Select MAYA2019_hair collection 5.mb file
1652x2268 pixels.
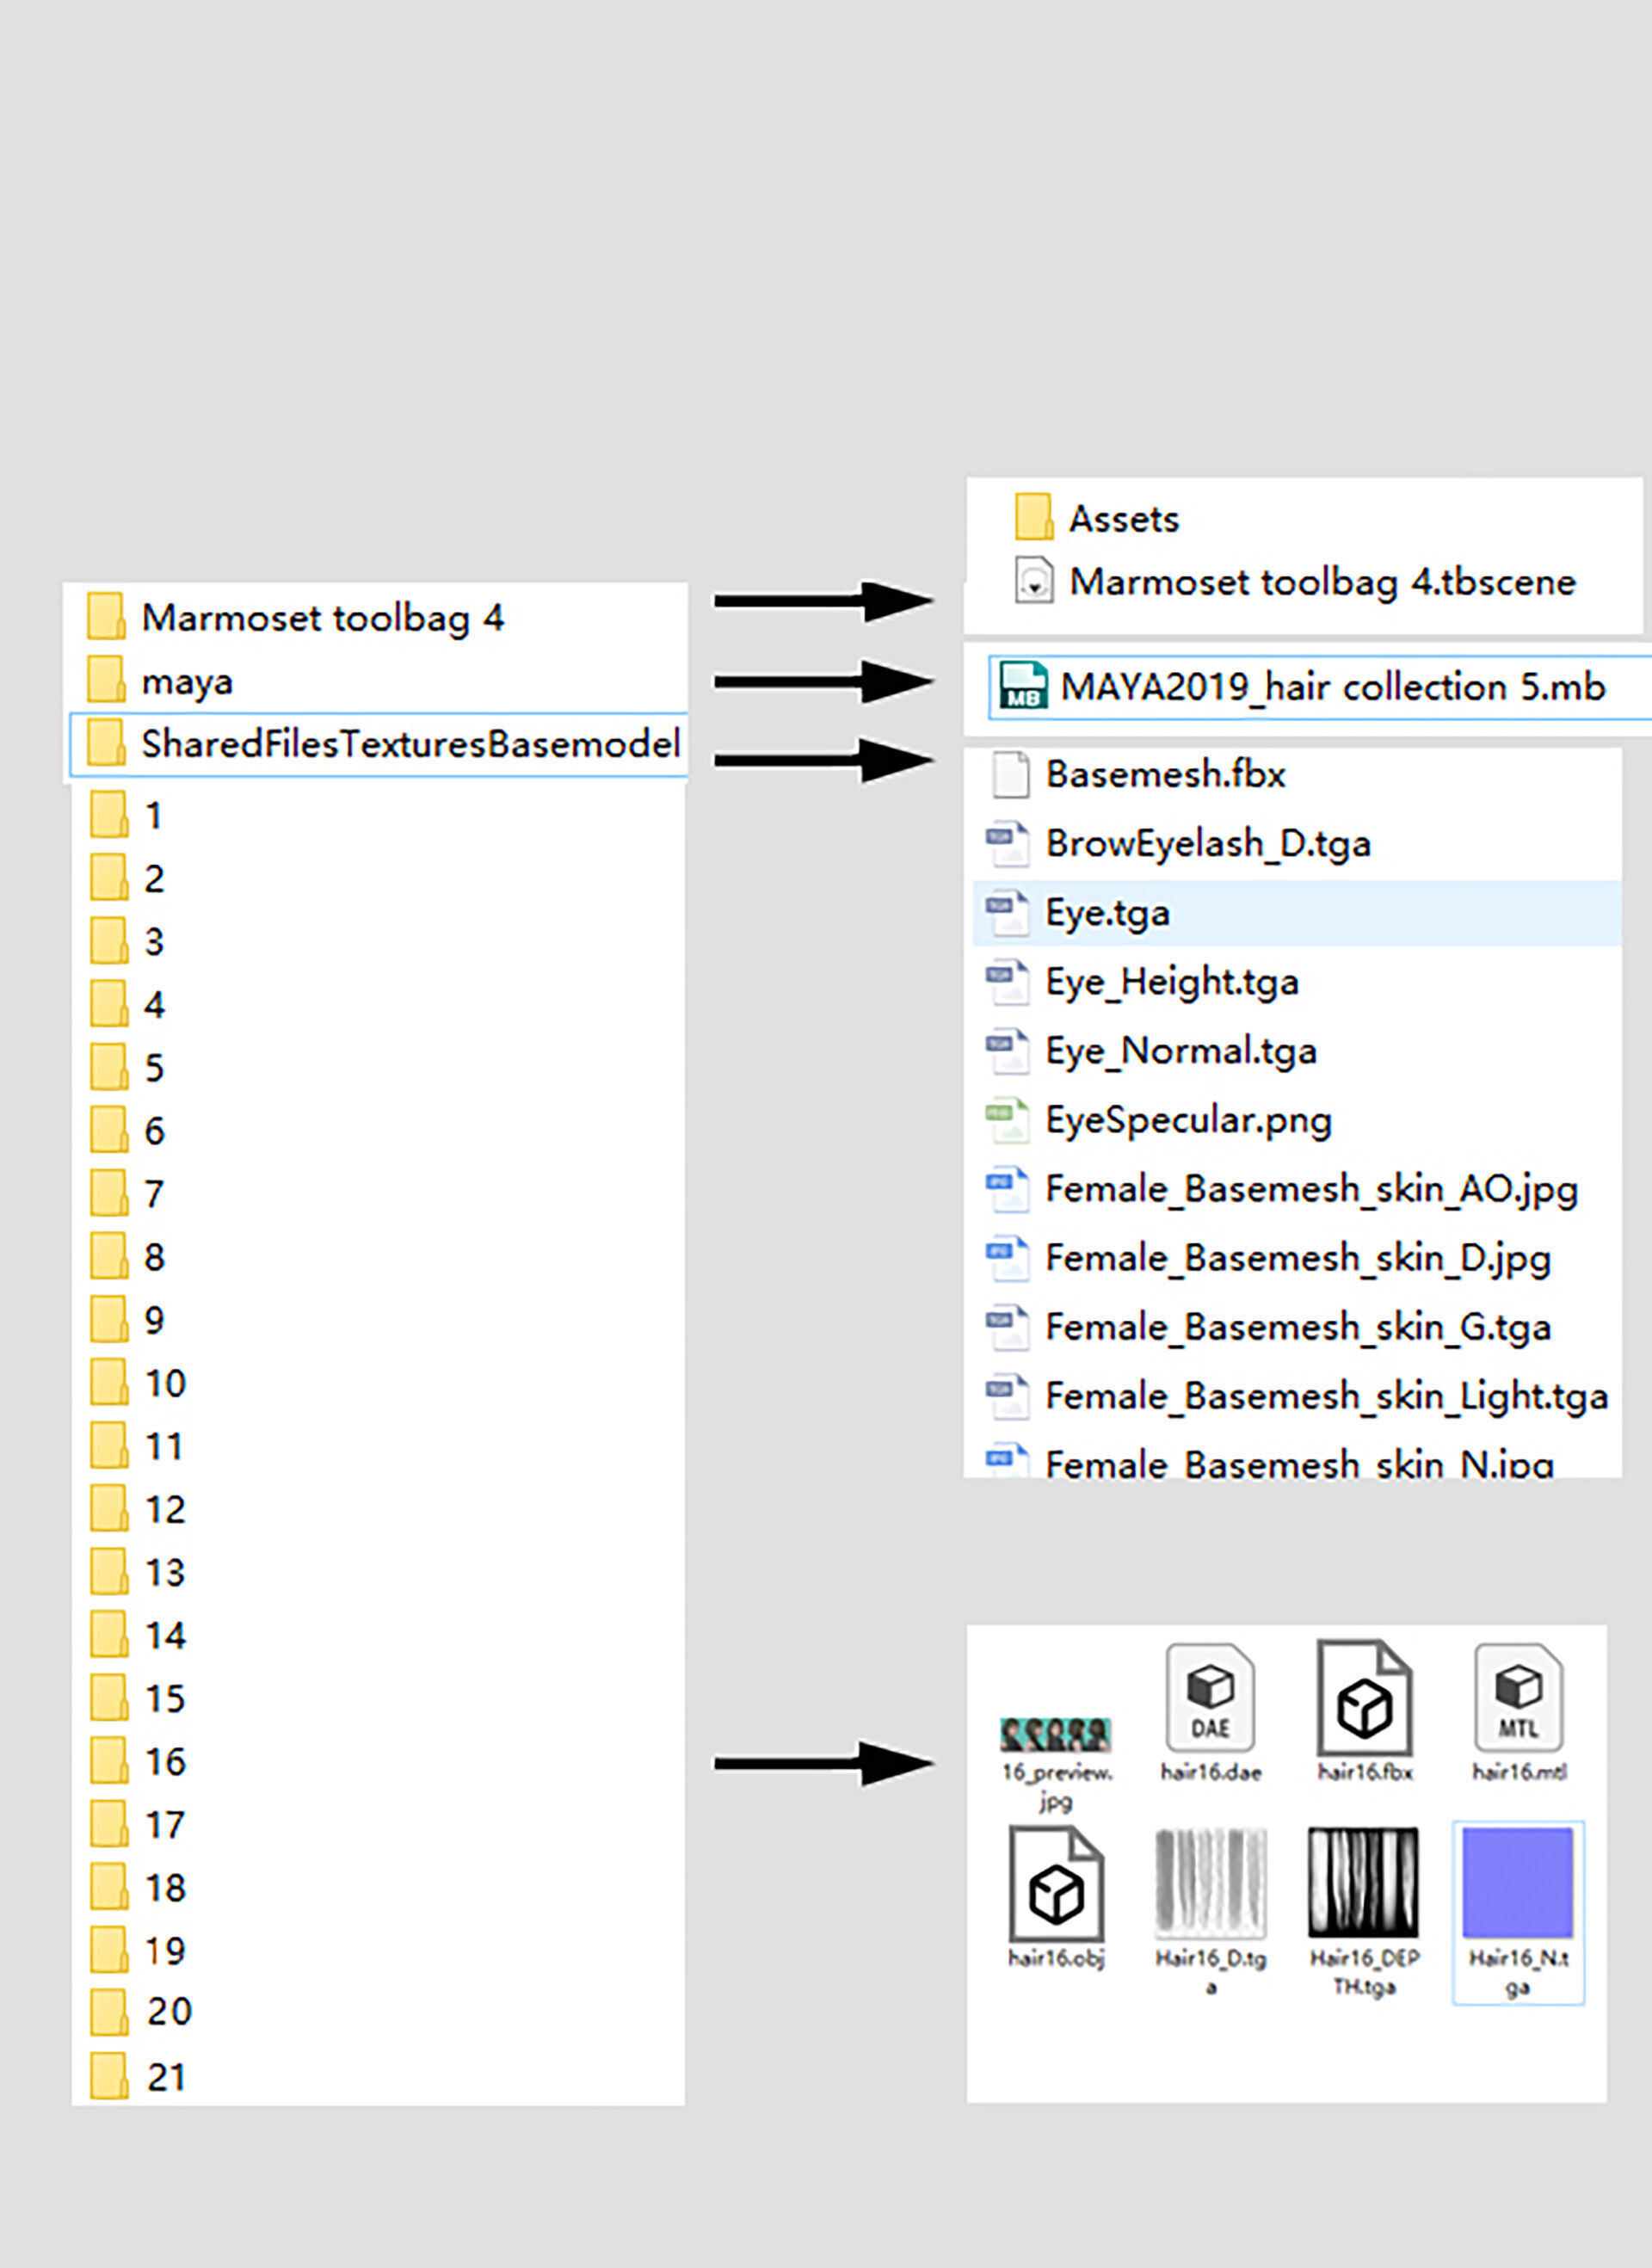pyautogui.click(x=1331, y=687)
